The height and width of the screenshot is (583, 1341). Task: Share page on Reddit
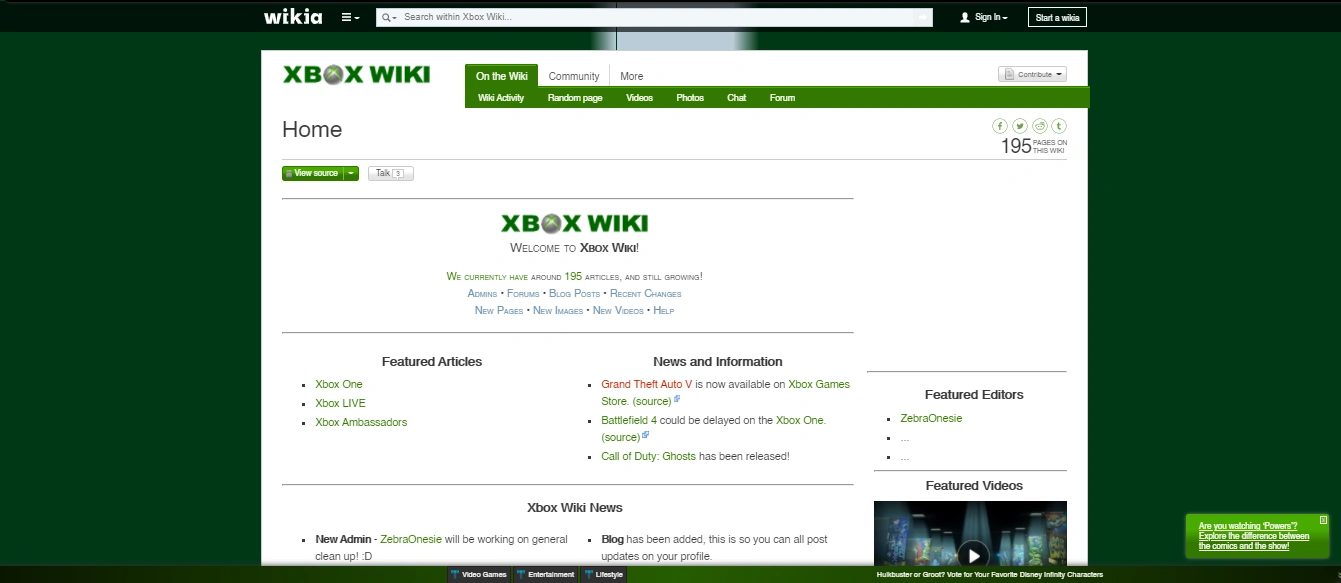[x=1040, y=125]
